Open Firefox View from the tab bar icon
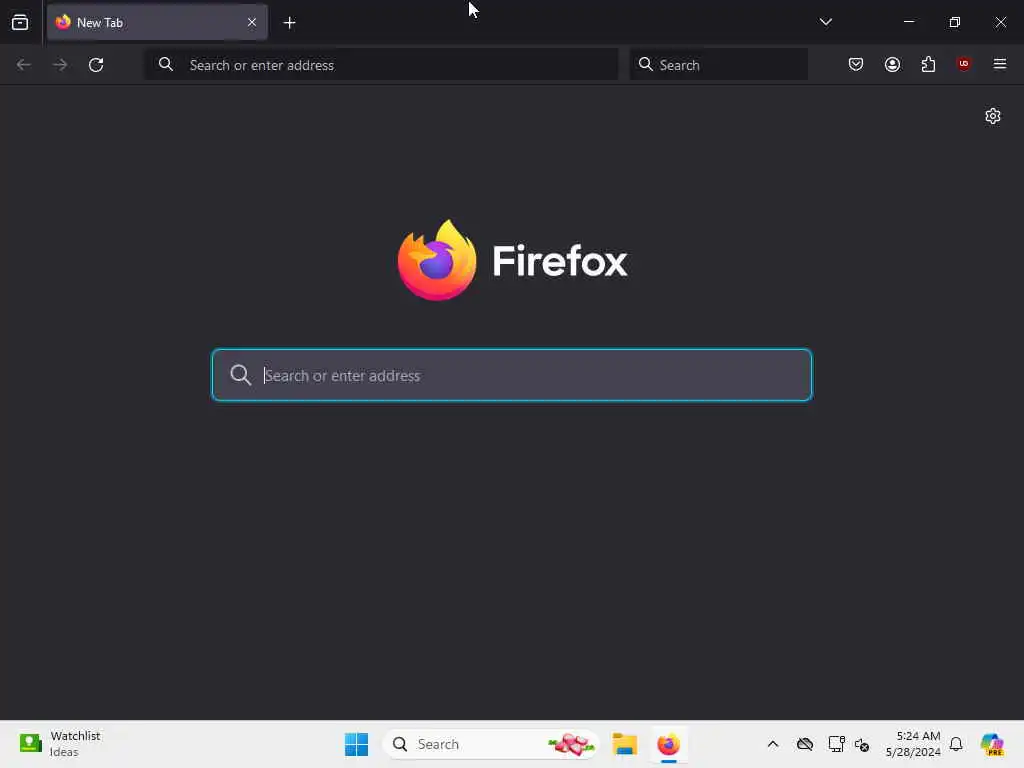This screenshot has width=1024, height=768. pyautogui.click(x=20, y=22)
